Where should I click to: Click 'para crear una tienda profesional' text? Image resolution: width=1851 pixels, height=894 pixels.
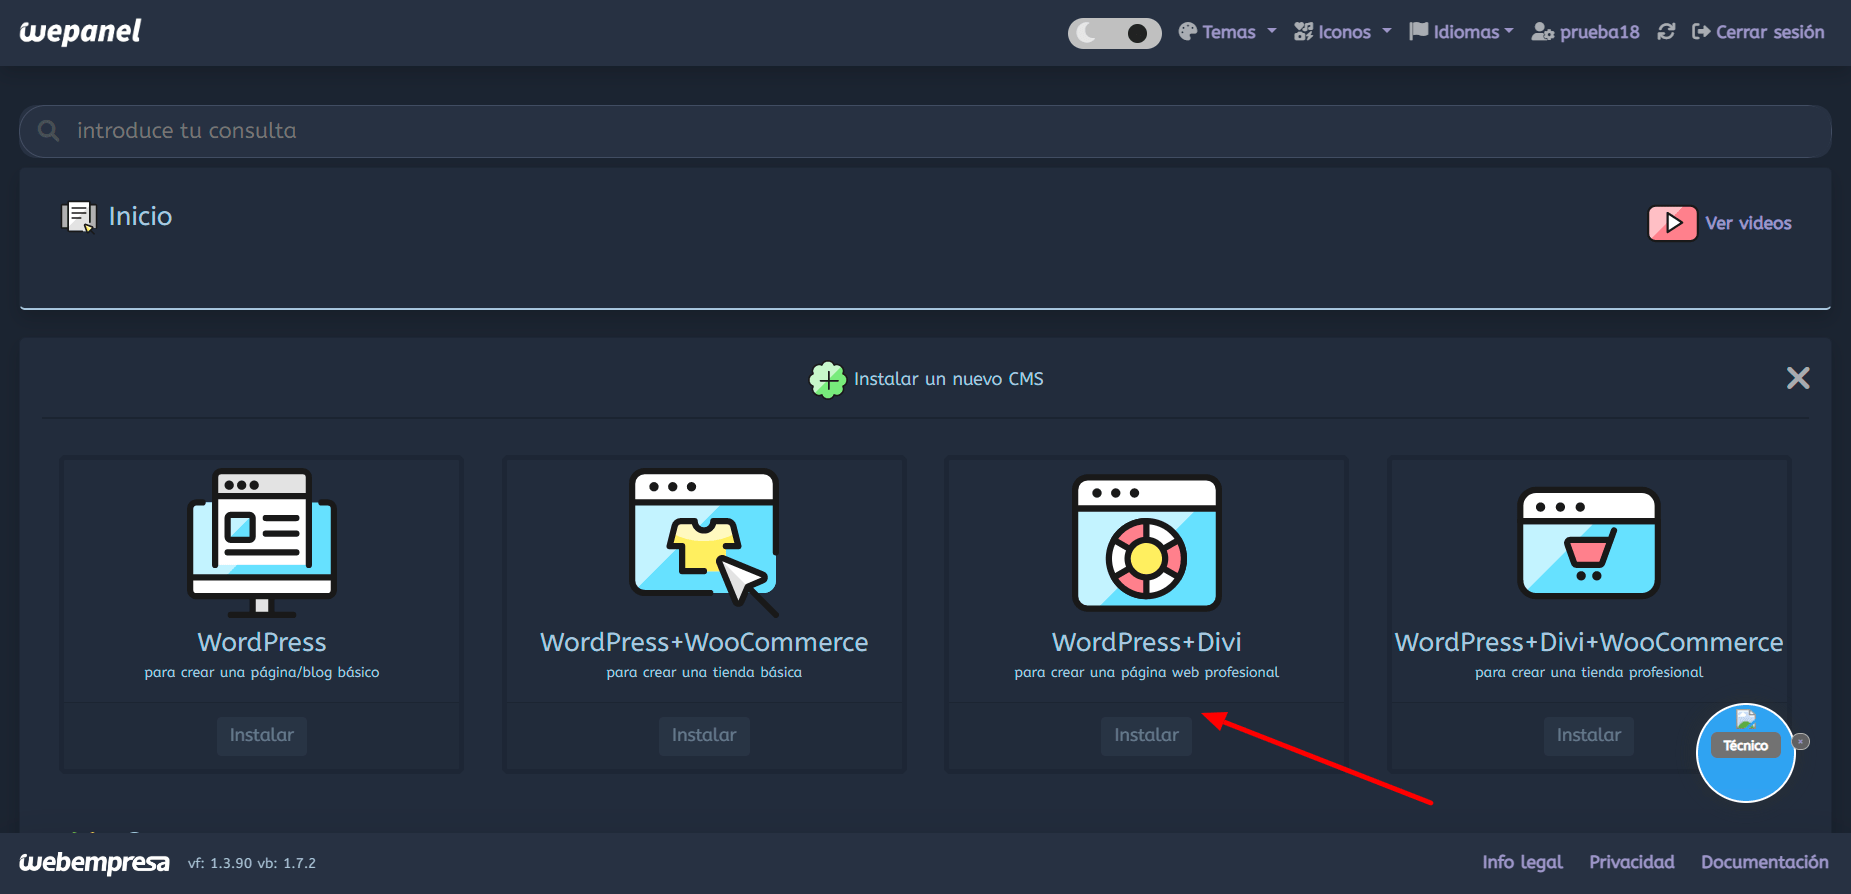click(1589, 672)
